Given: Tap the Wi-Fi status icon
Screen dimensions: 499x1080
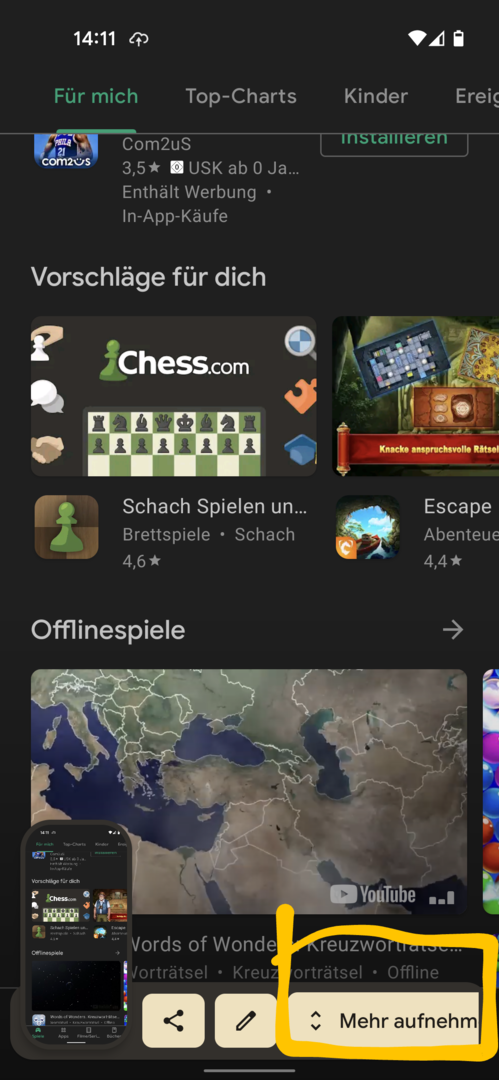Looking at the screenshot, I should 417,39.
